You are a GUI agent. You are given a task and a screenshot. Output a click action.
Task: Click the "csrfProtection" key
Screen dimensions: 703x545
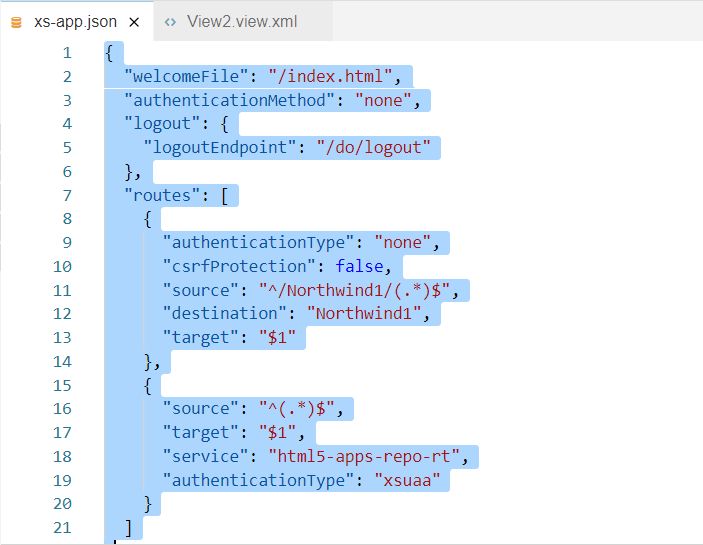coord(239,266)
